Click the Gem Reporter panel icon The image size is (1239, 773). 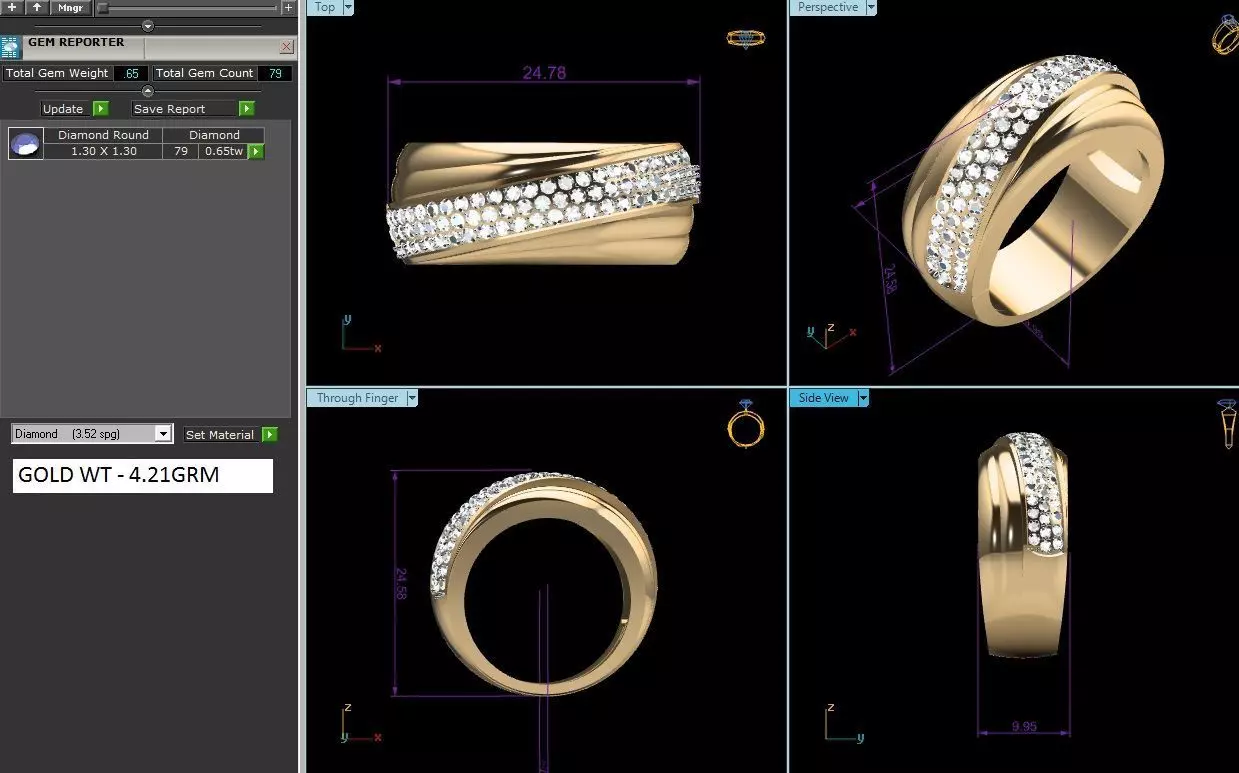pyautogui.click(x=11, y=47)
